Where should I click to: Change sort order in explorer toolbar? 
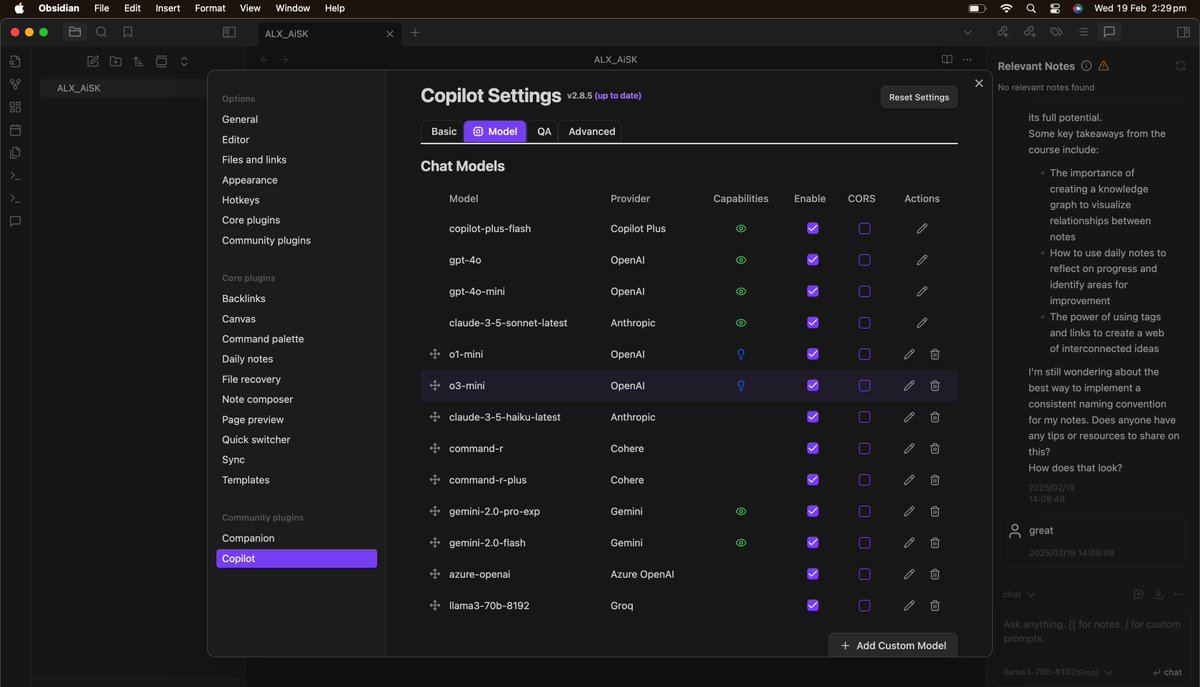tap(138, 61)
